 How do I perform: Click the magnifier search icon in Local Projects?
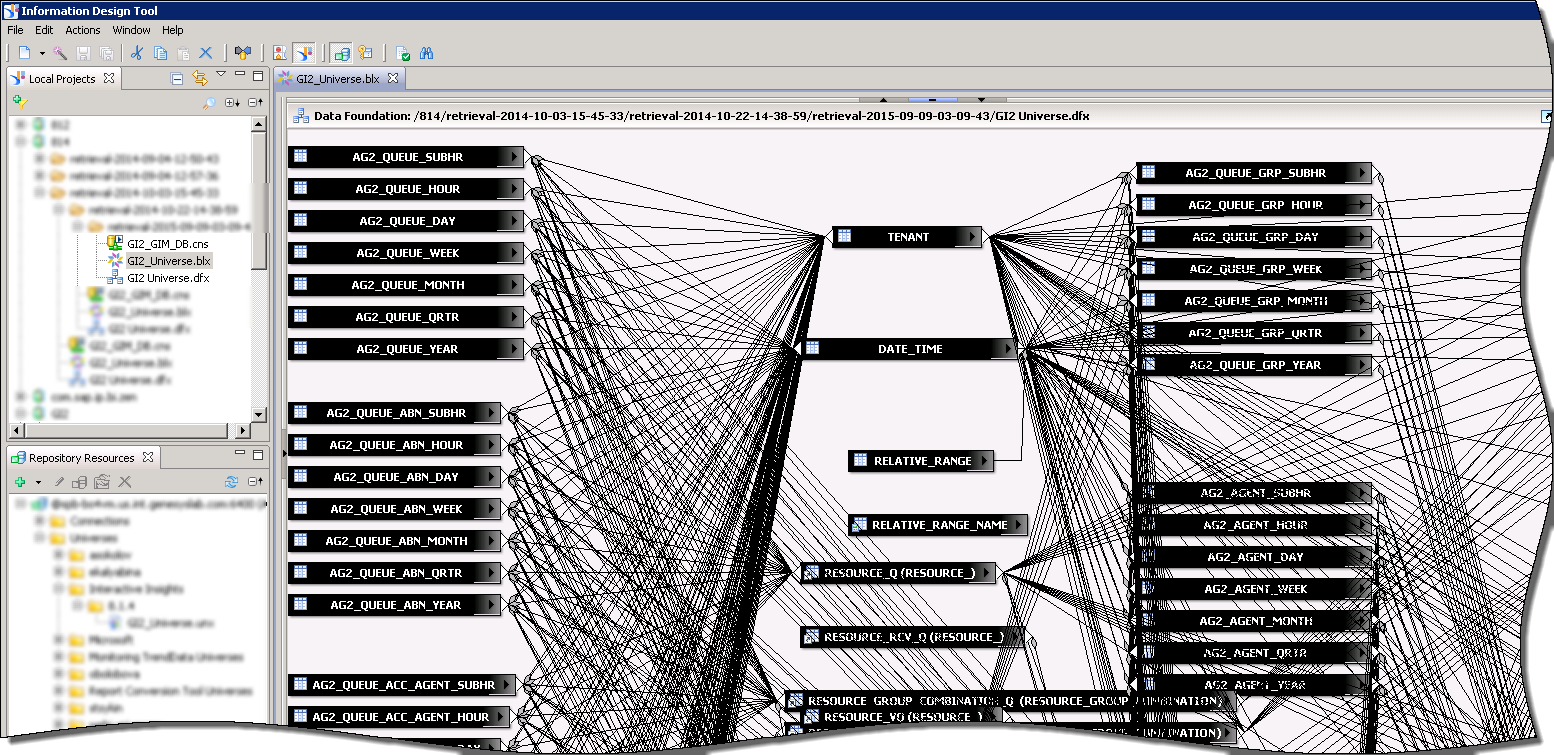209,102
